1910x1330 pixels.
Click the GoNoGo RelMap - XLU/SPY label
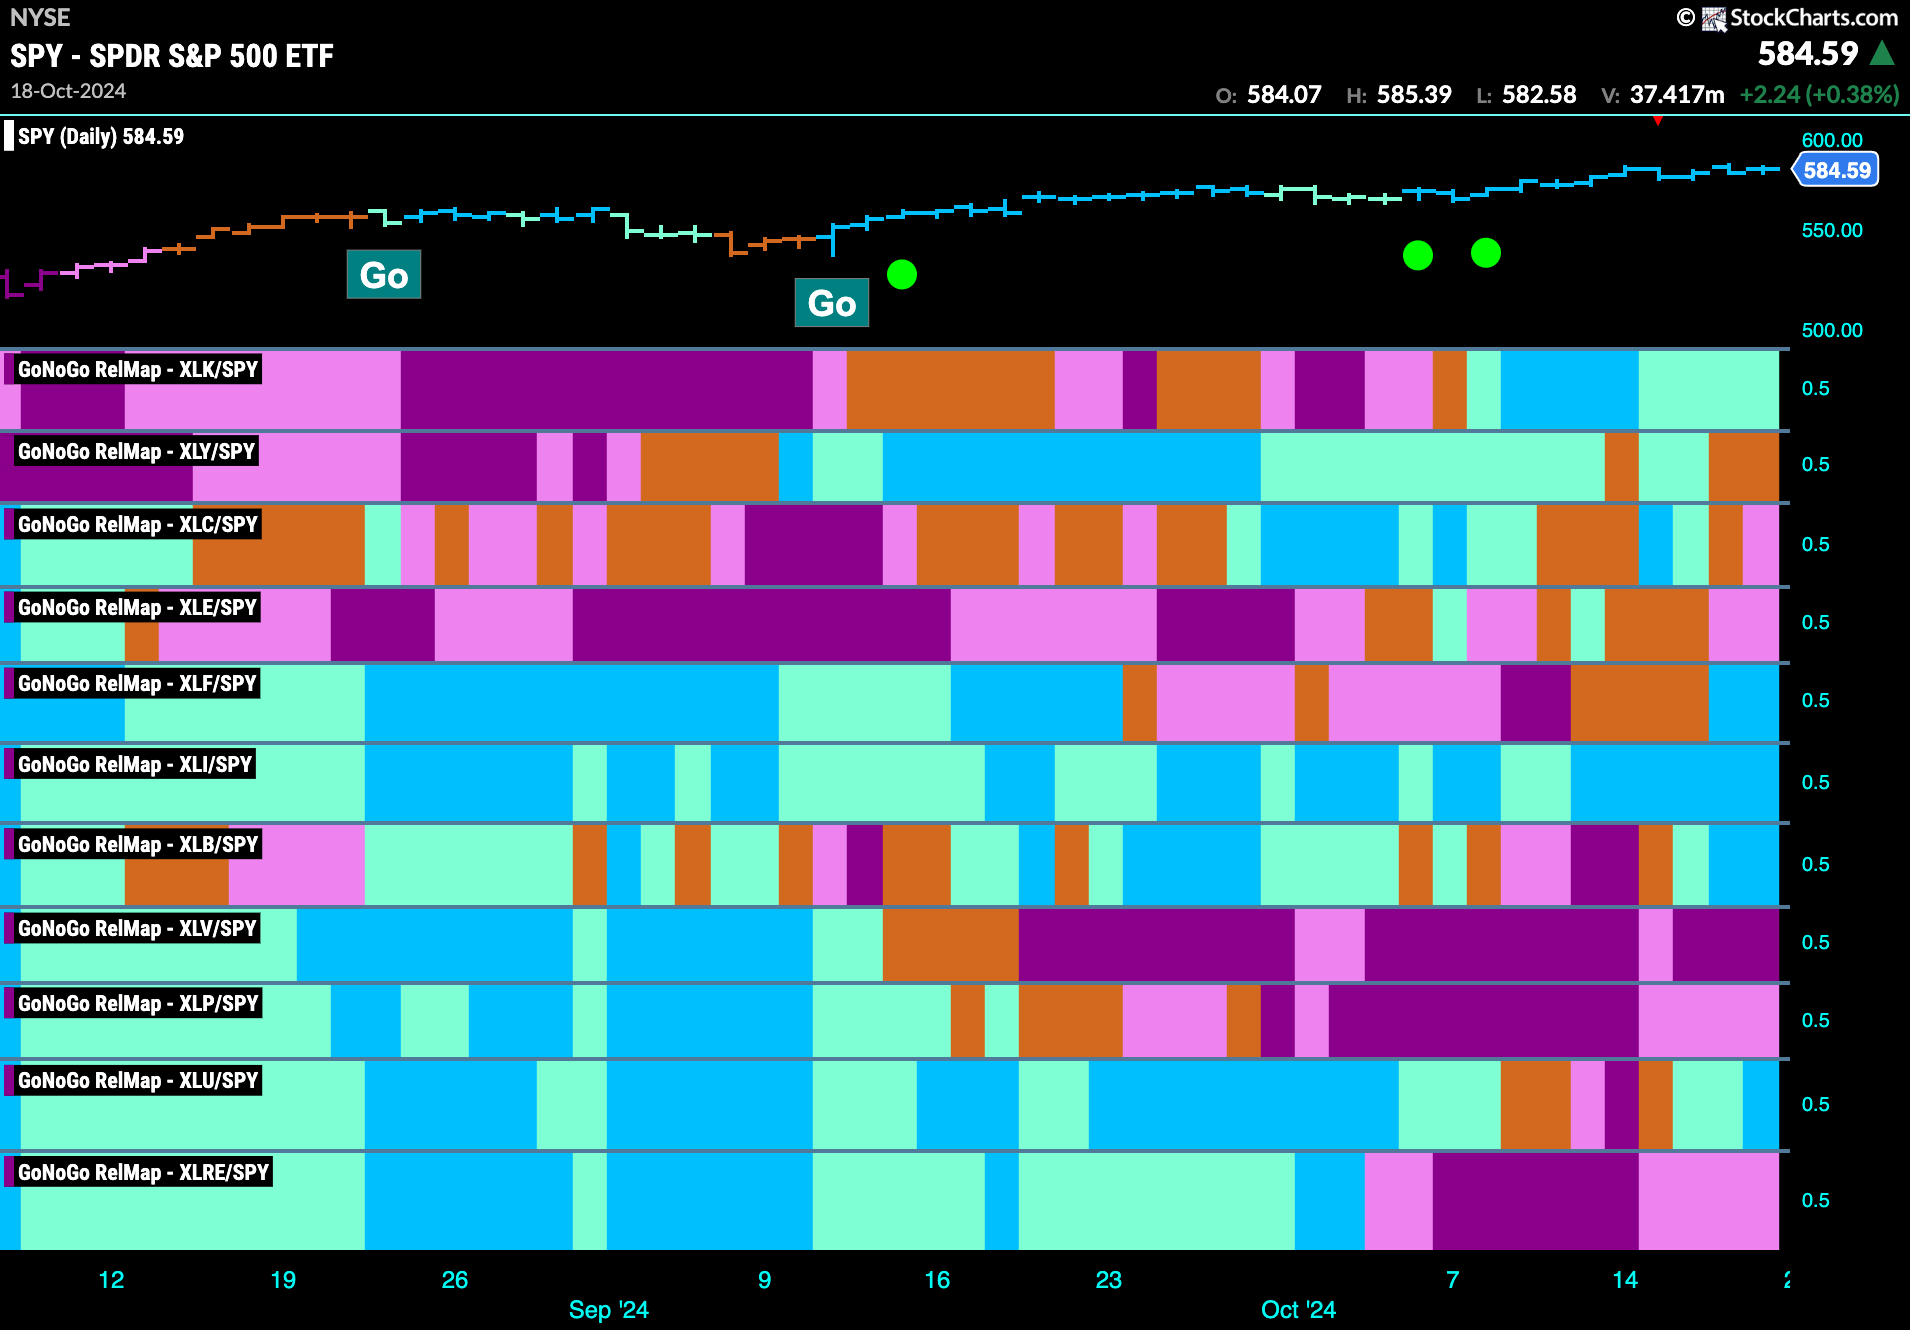coord(138,1080)
